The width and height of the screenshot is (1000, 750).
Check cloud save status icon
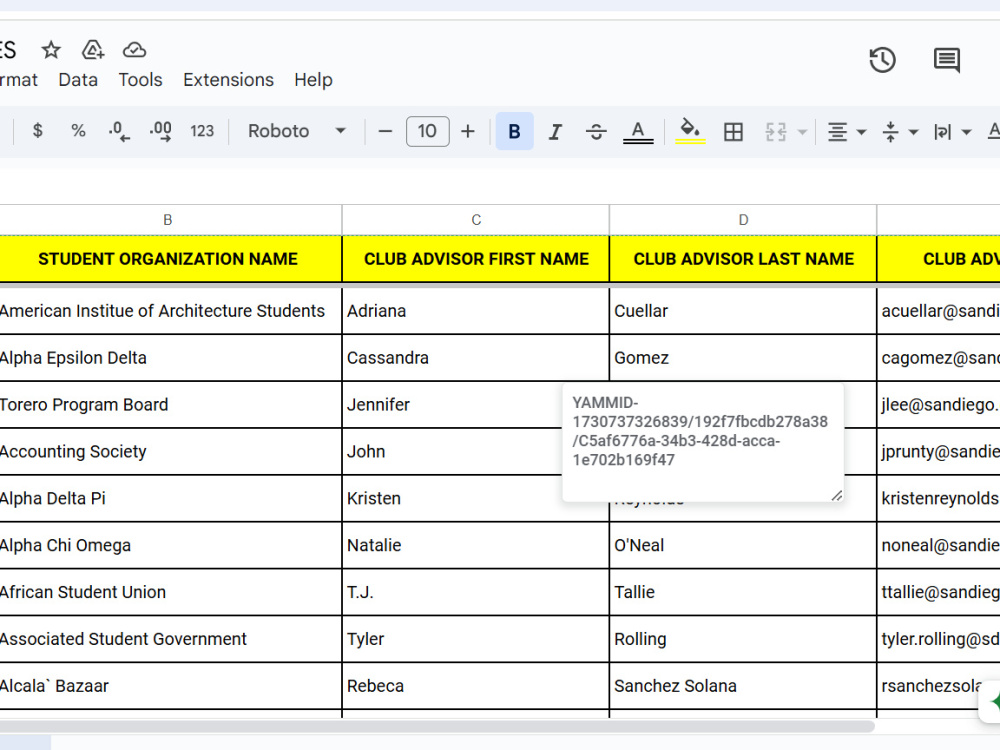[135, 50]
